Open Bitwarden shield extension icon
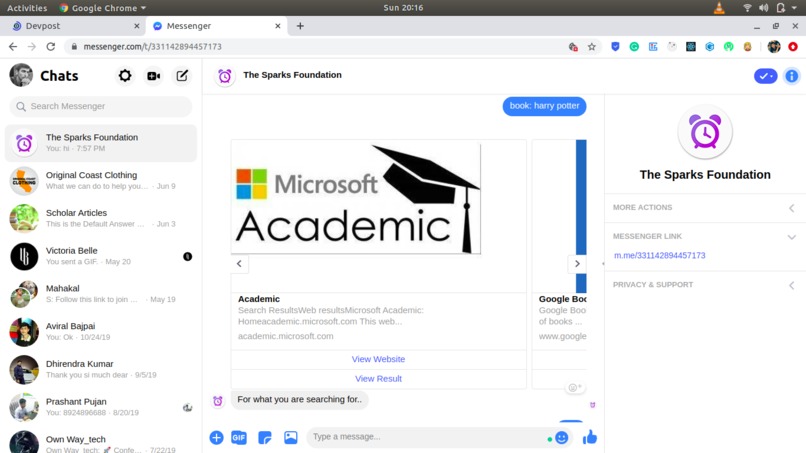This screenshot has width=806, height=453. pyautogui.click(x=615, y=47)
